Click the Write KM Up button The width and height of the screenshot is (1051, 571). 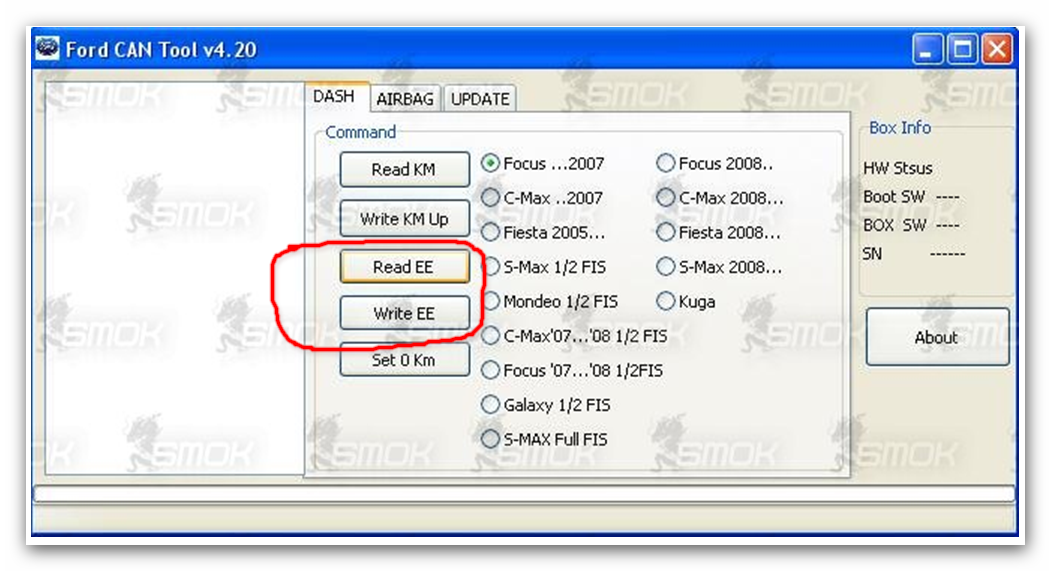tap(404, 218)
